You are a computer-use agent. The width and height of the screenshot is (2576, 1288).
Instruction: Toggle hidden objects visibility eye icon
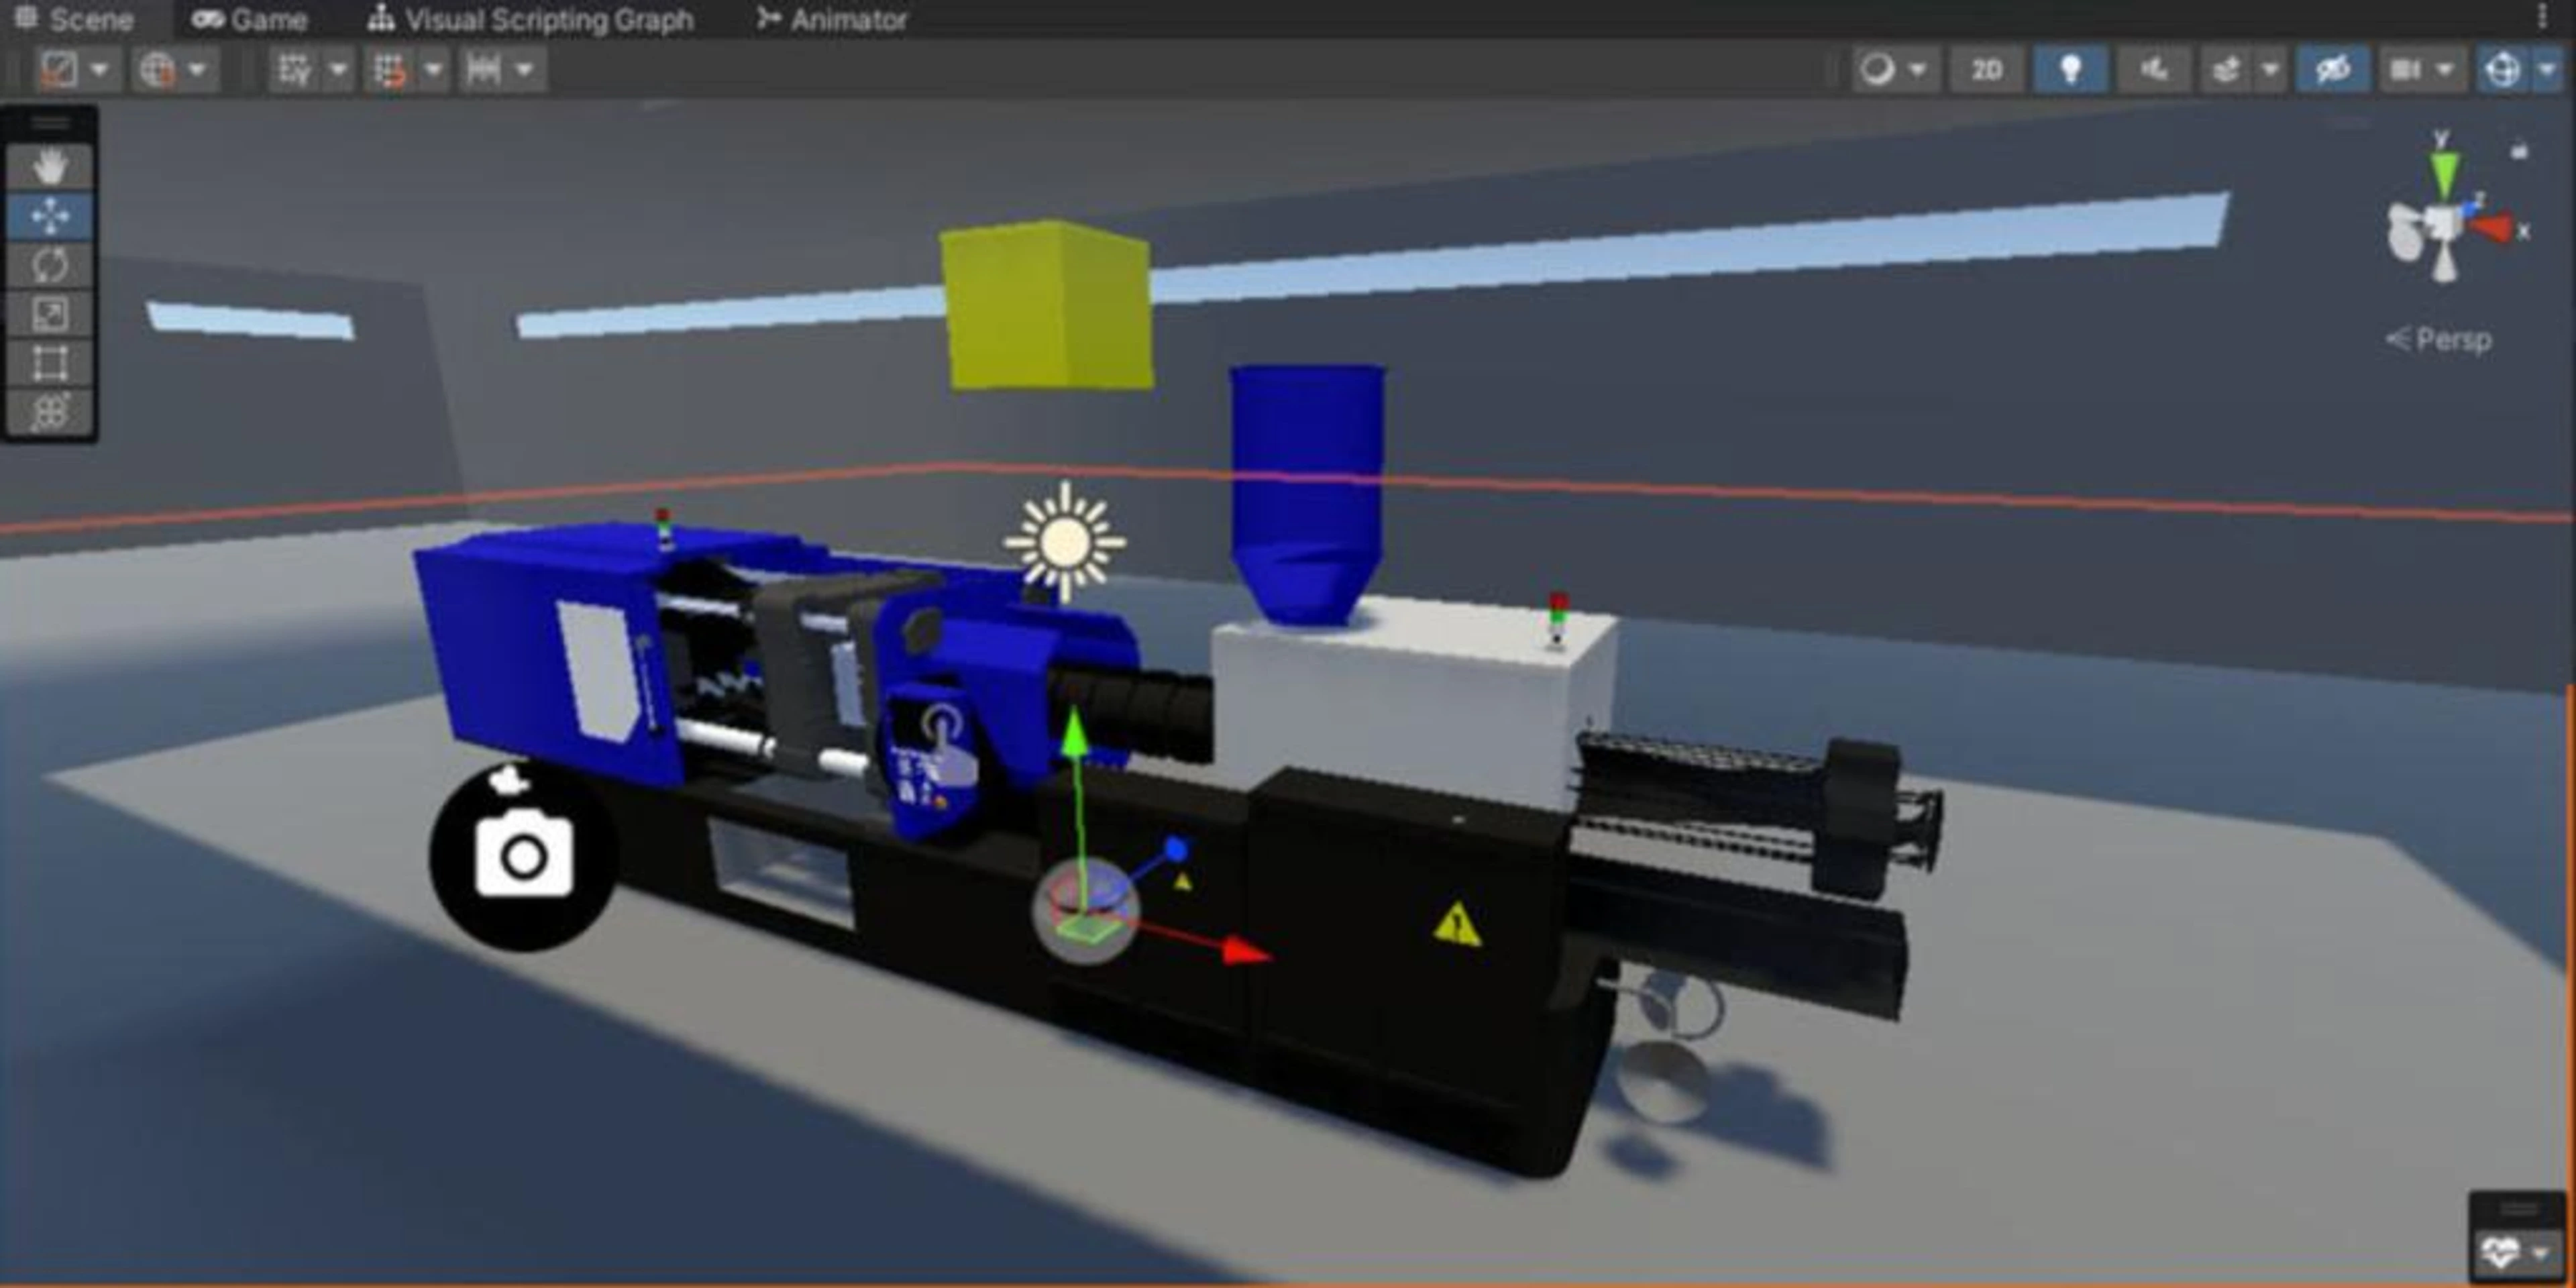[x=2332, y=69]
